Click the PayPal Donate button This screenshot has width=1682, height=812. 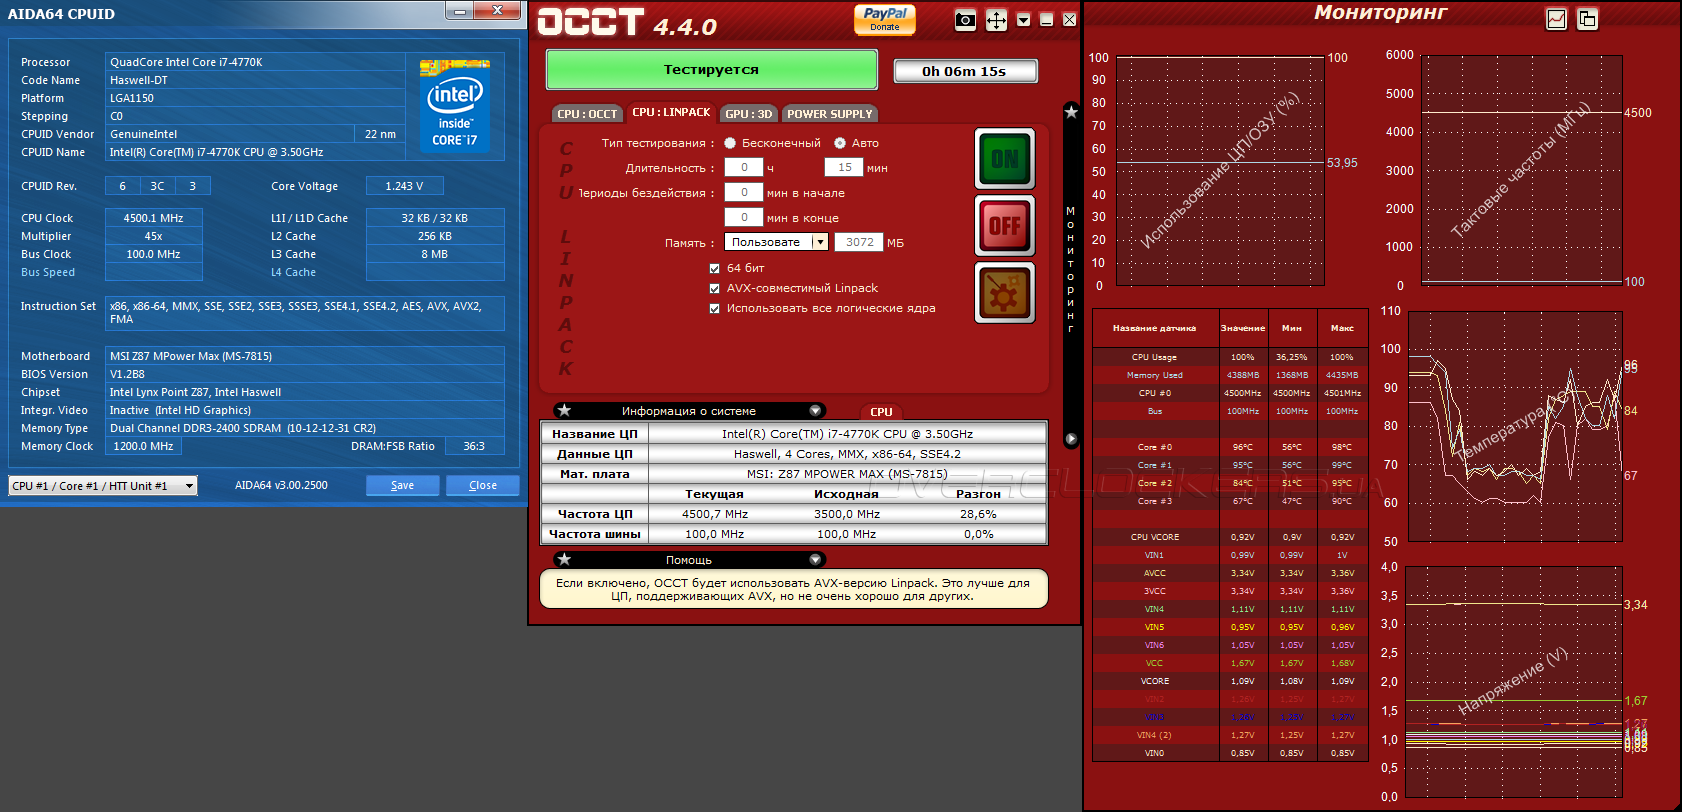pos(885,19)
